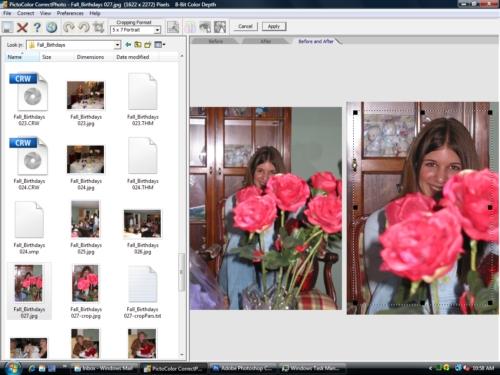The image size is (500, 375).
Task: Click the Apply button
Action: tap(274, 26)
